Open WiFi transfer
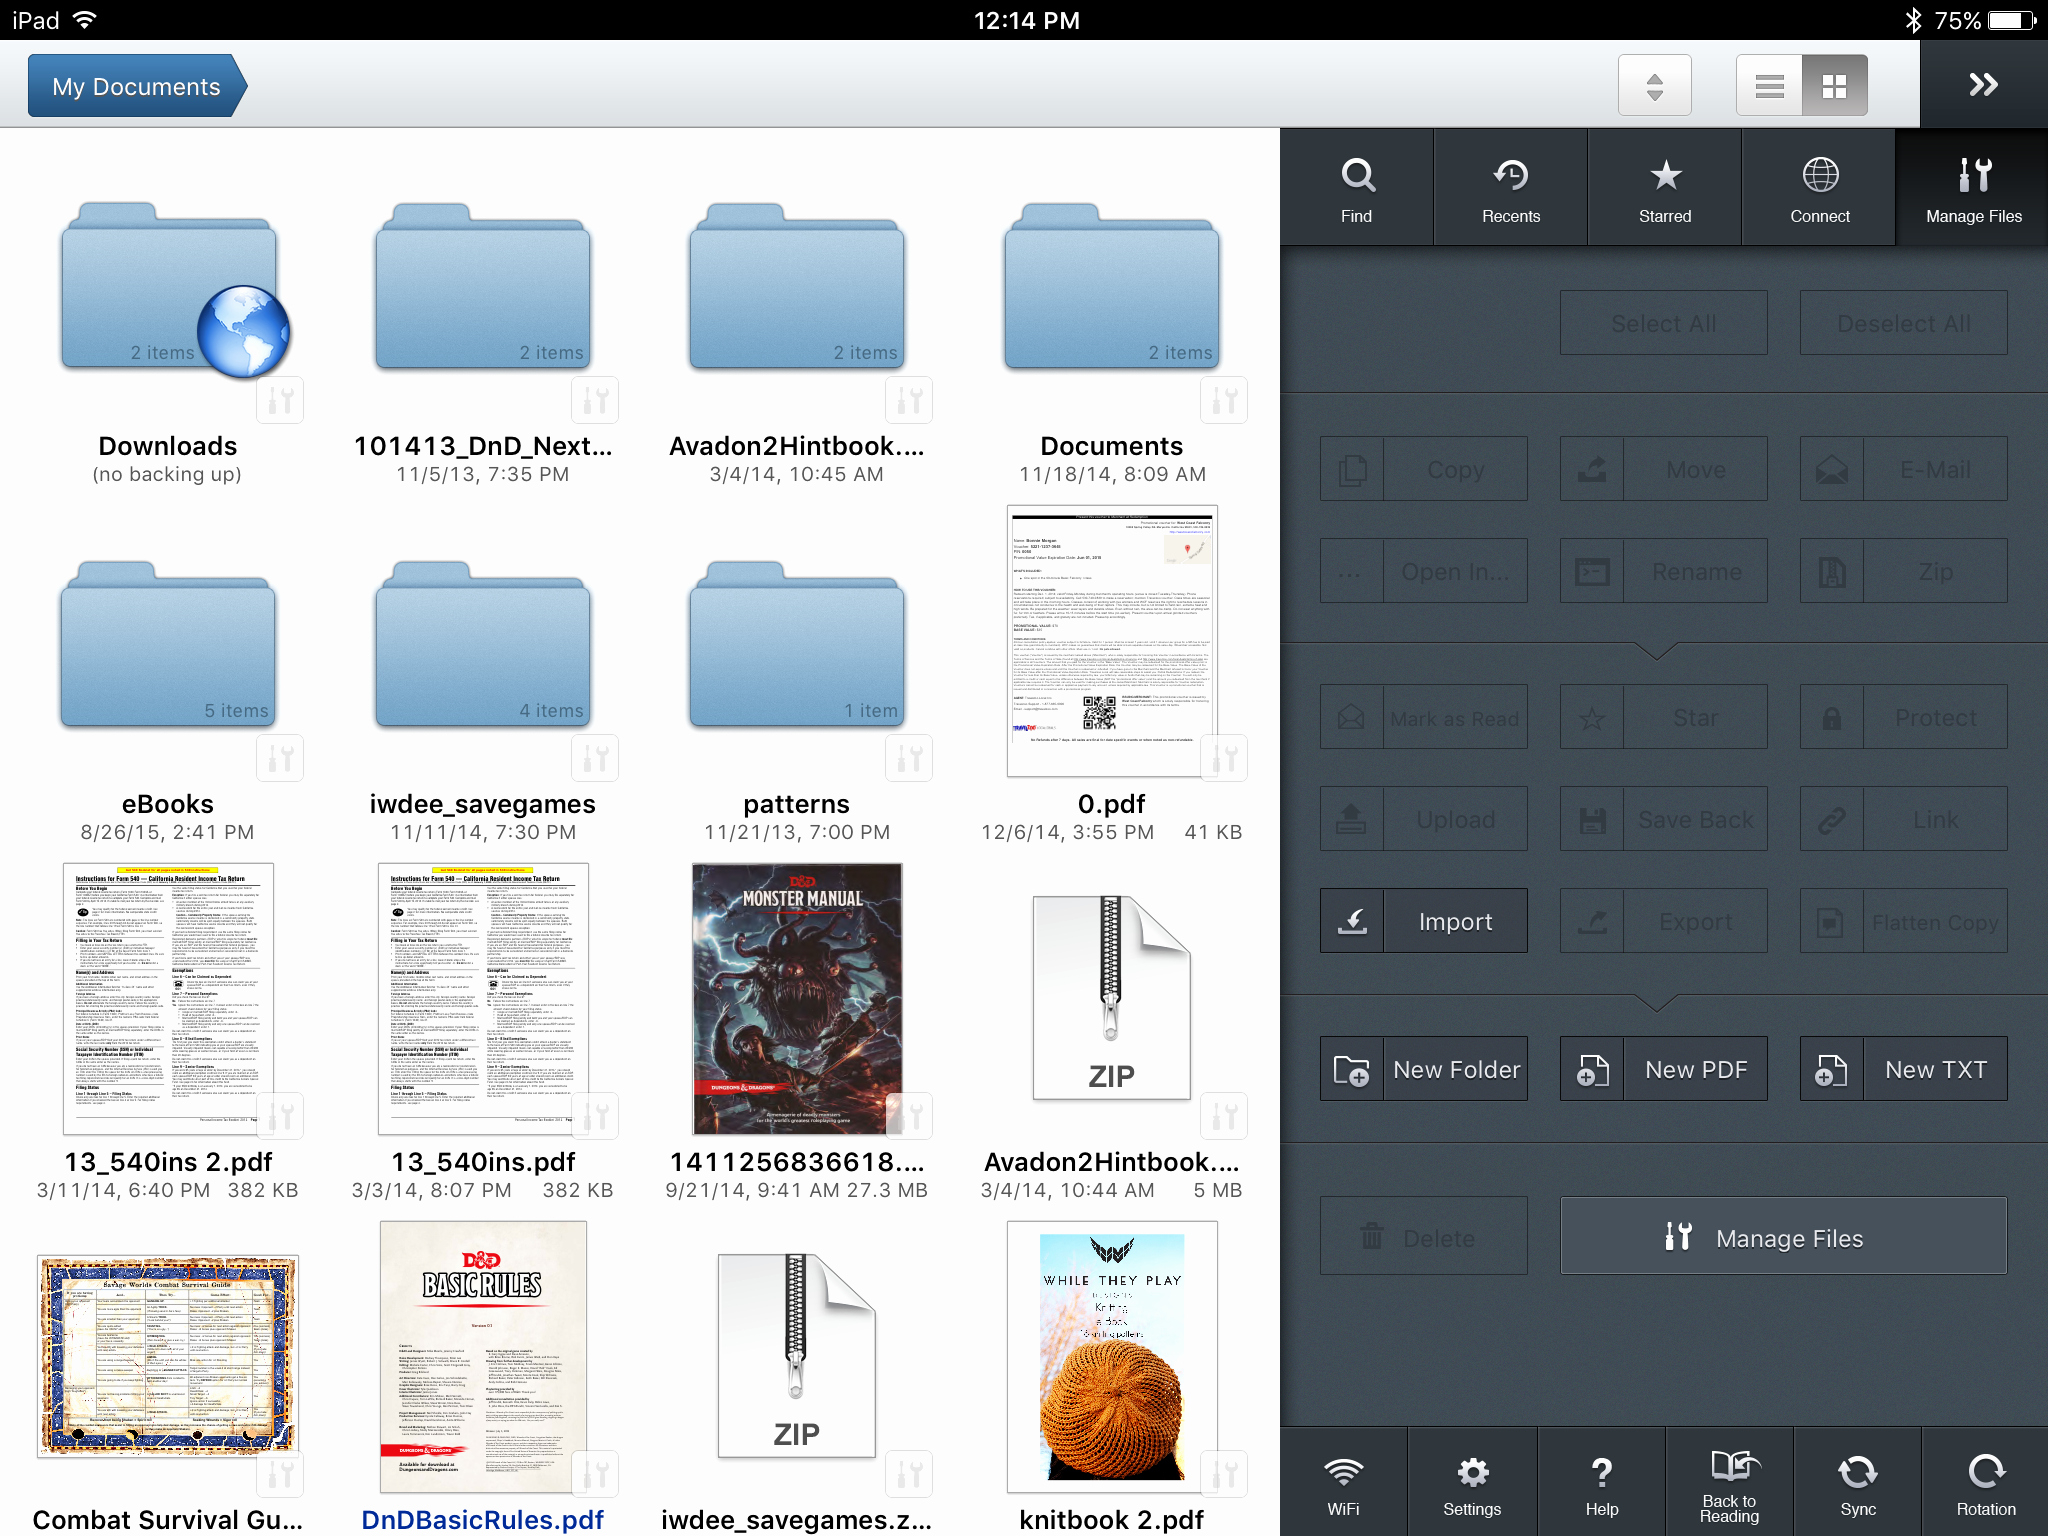 point(1343,1483)
